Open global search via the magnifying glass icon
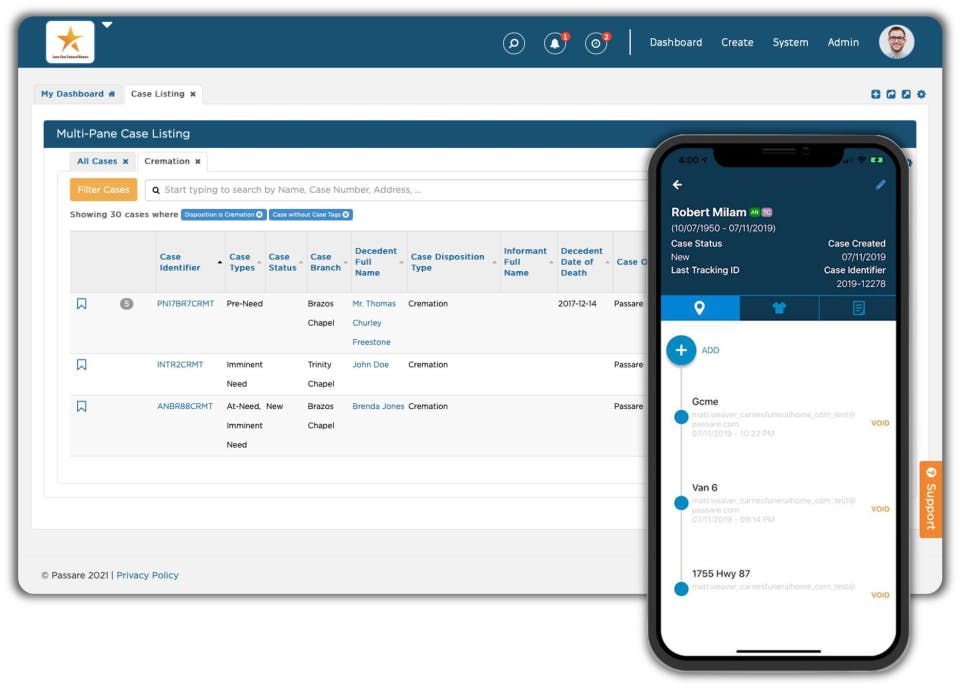Screen dimensions: 960x697 (x=513, y=43)
